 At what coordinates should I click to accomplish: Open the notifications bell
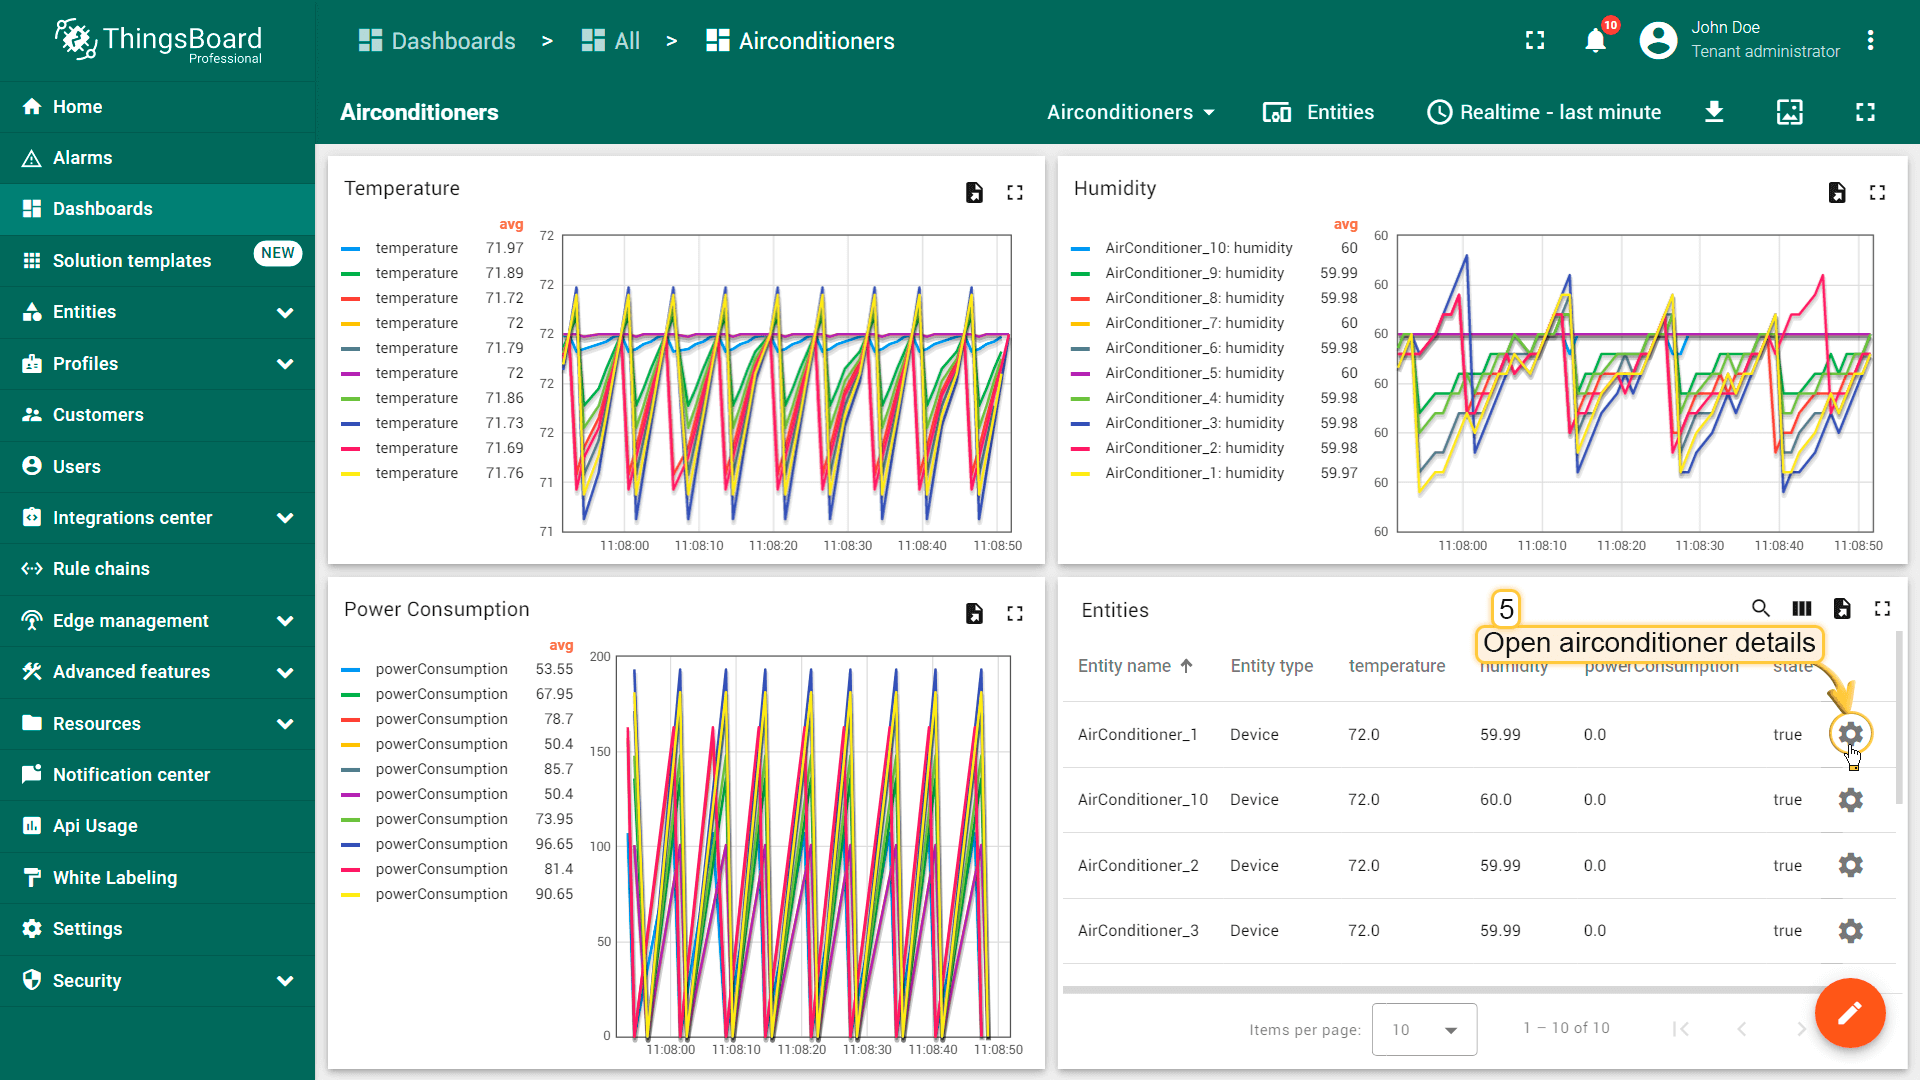tap(1595, 41)
